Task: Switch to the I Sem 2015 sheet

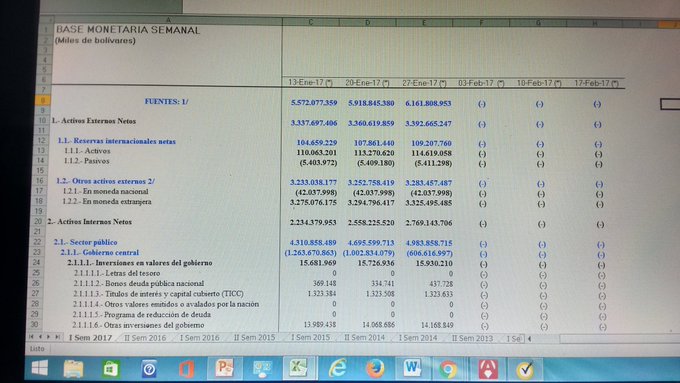Action: click(311, 337)
